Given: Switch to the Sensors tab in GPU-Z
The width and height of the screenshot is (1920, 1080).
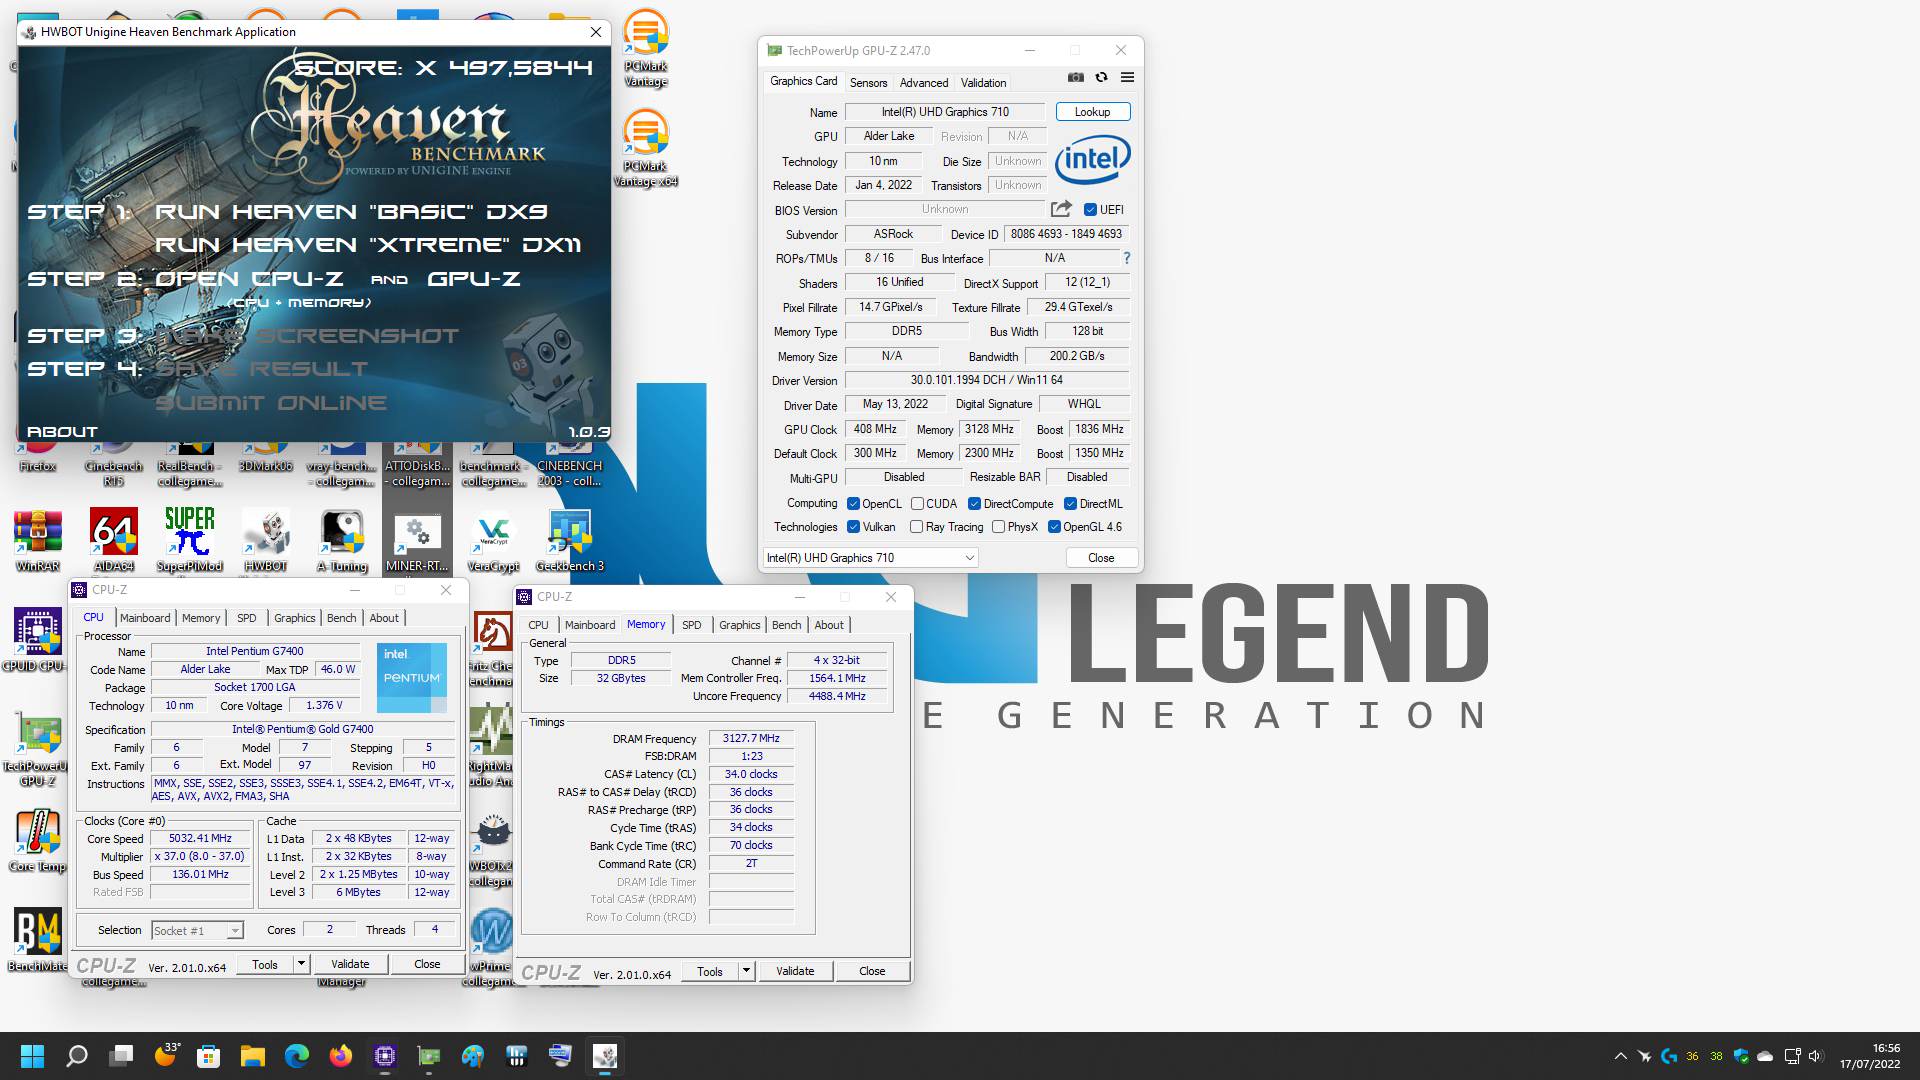Looking at the screenshot, I should (x=868, y=83).
